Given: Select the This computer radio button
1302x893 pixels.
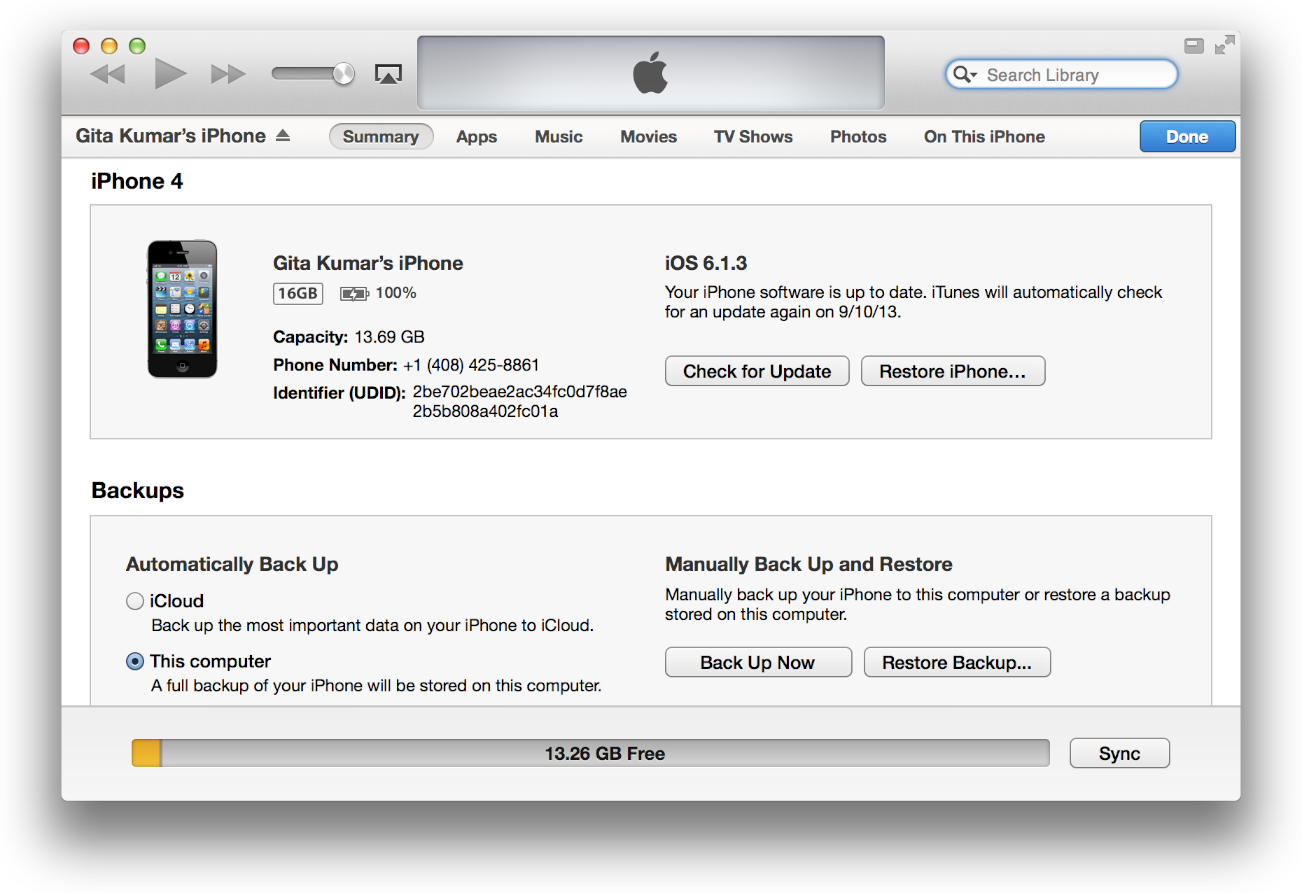Looking at the screenshot, I should (135, 661).
